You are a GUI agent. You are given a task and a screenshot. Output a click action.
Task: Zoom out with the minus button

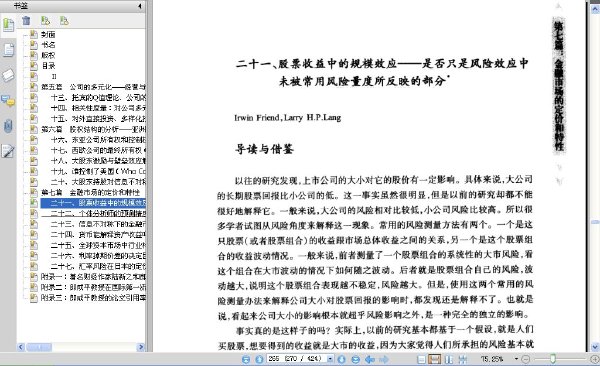[x=525, y=359]
